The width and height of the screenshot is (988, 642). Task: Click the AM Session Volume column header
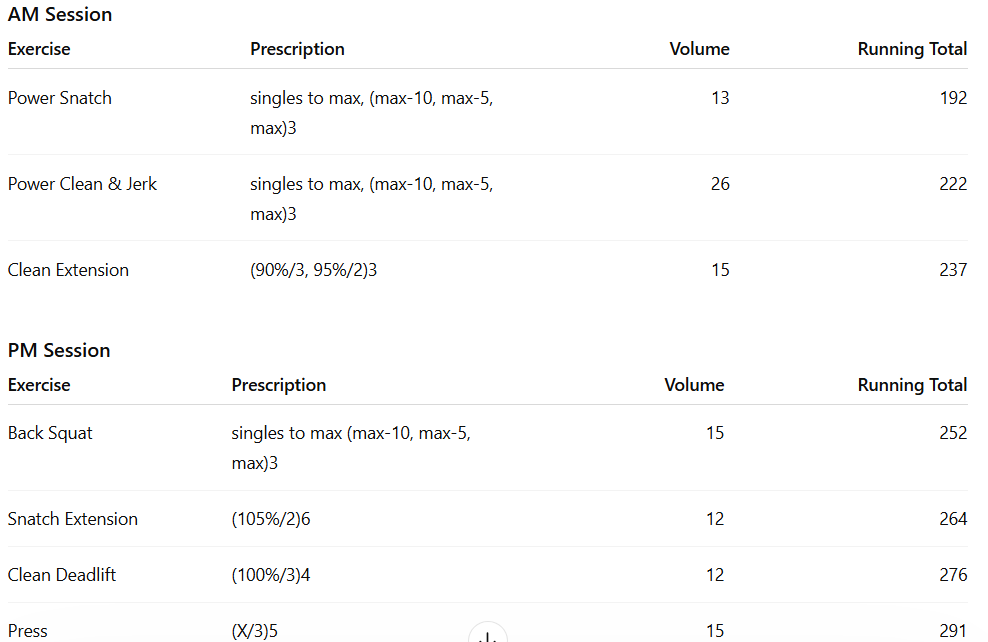tap(699, 49)
